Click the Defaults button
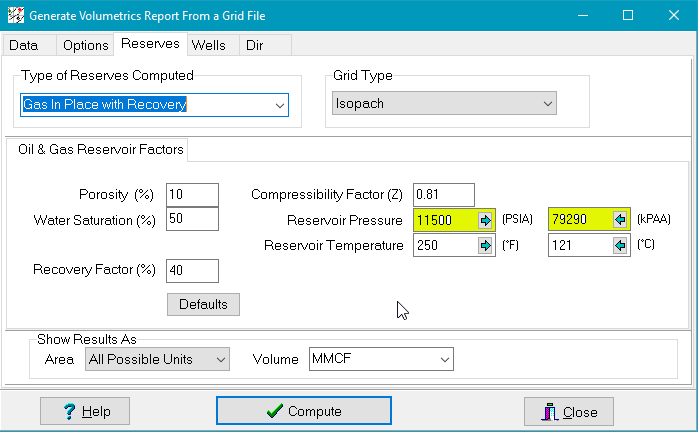The height and width of the screenshot is (432, 698). 203,304
